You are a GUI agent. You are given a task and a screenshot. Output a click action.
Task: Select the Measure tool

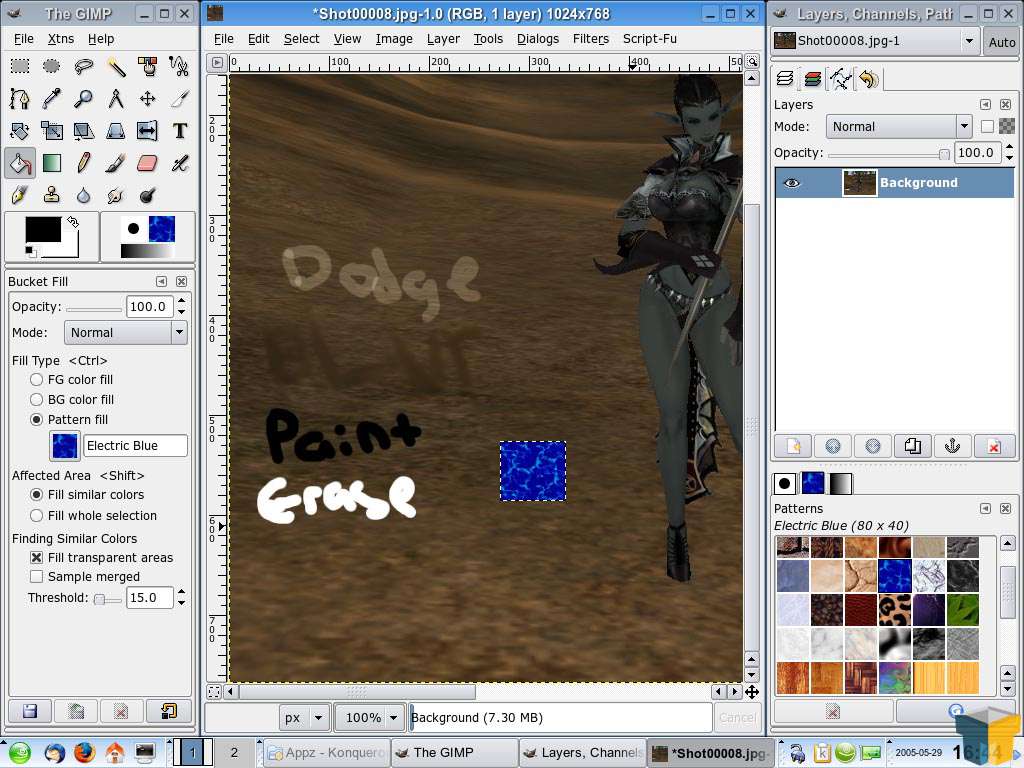(x=116, y=99)
